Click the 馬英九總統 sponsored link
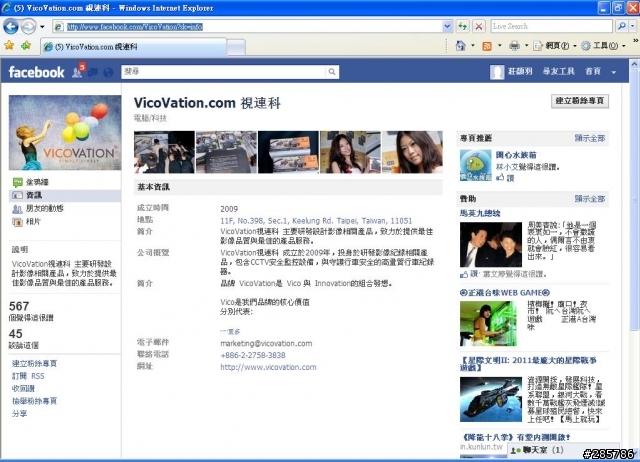The height and width of the screenshot is (462, 640). (x=480, y=213)
